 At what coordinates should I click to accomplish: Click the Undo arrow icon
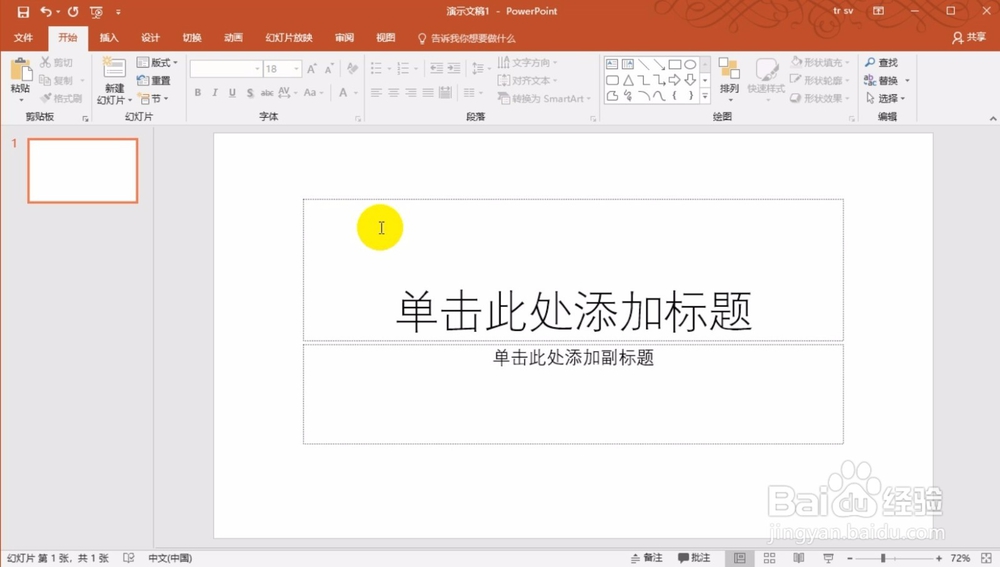tap(45, 11)
